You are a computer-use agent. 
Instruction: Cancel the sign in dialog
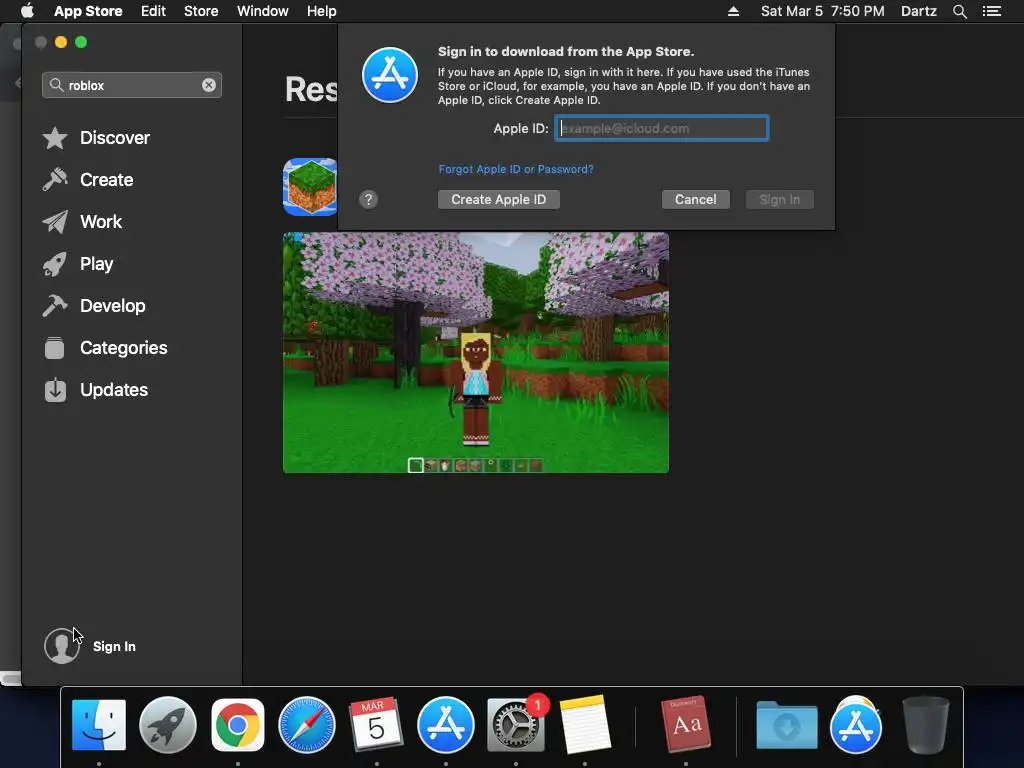tap(696, 199)
